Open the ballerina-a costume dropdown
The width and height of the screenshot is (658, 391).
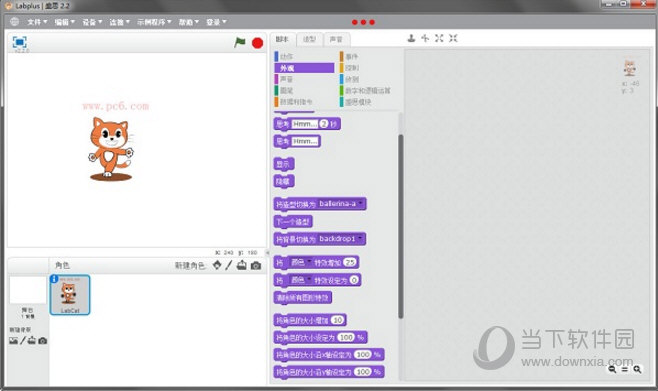(x=340, y=203)
